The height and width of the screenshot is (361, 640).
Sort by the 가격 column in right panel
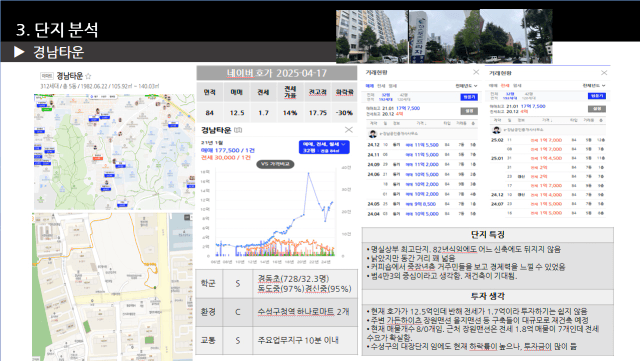pos(547,120)
